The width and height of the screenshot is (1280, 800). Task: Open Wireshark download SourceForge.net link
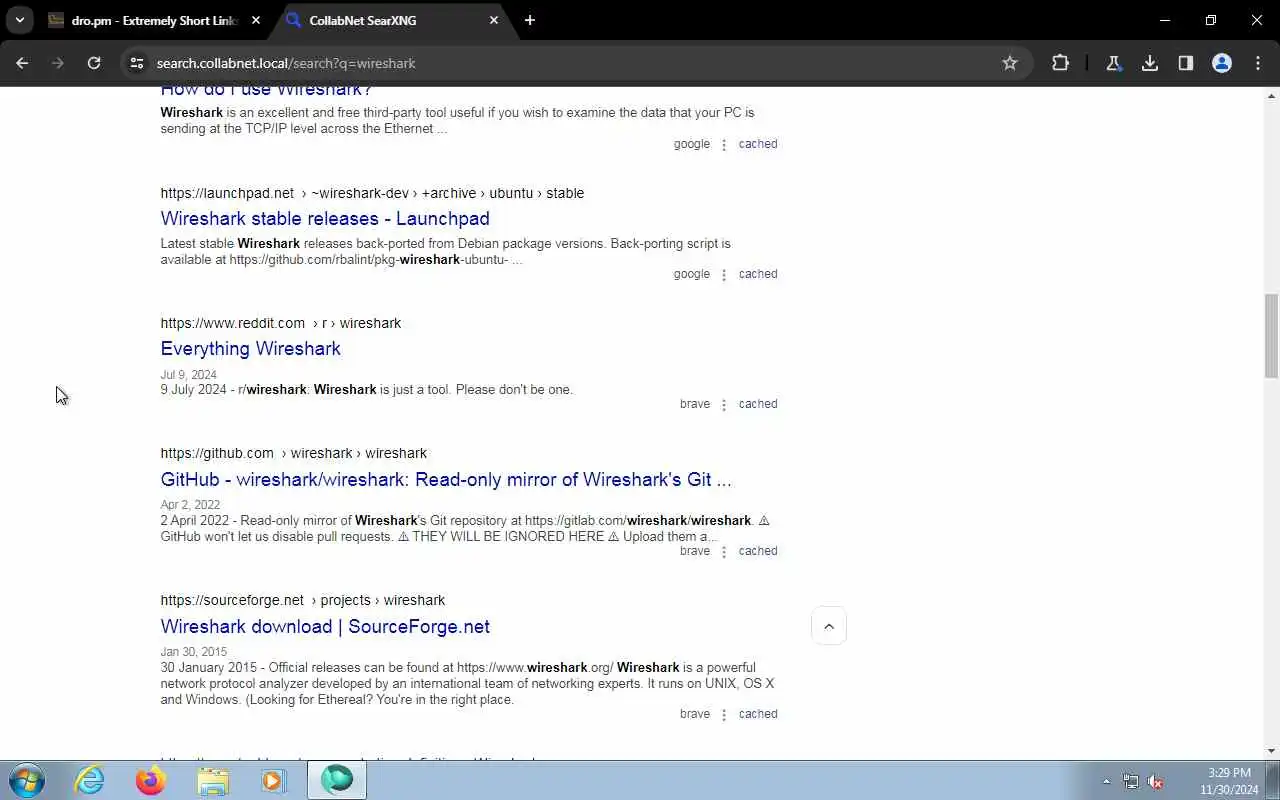325,626
